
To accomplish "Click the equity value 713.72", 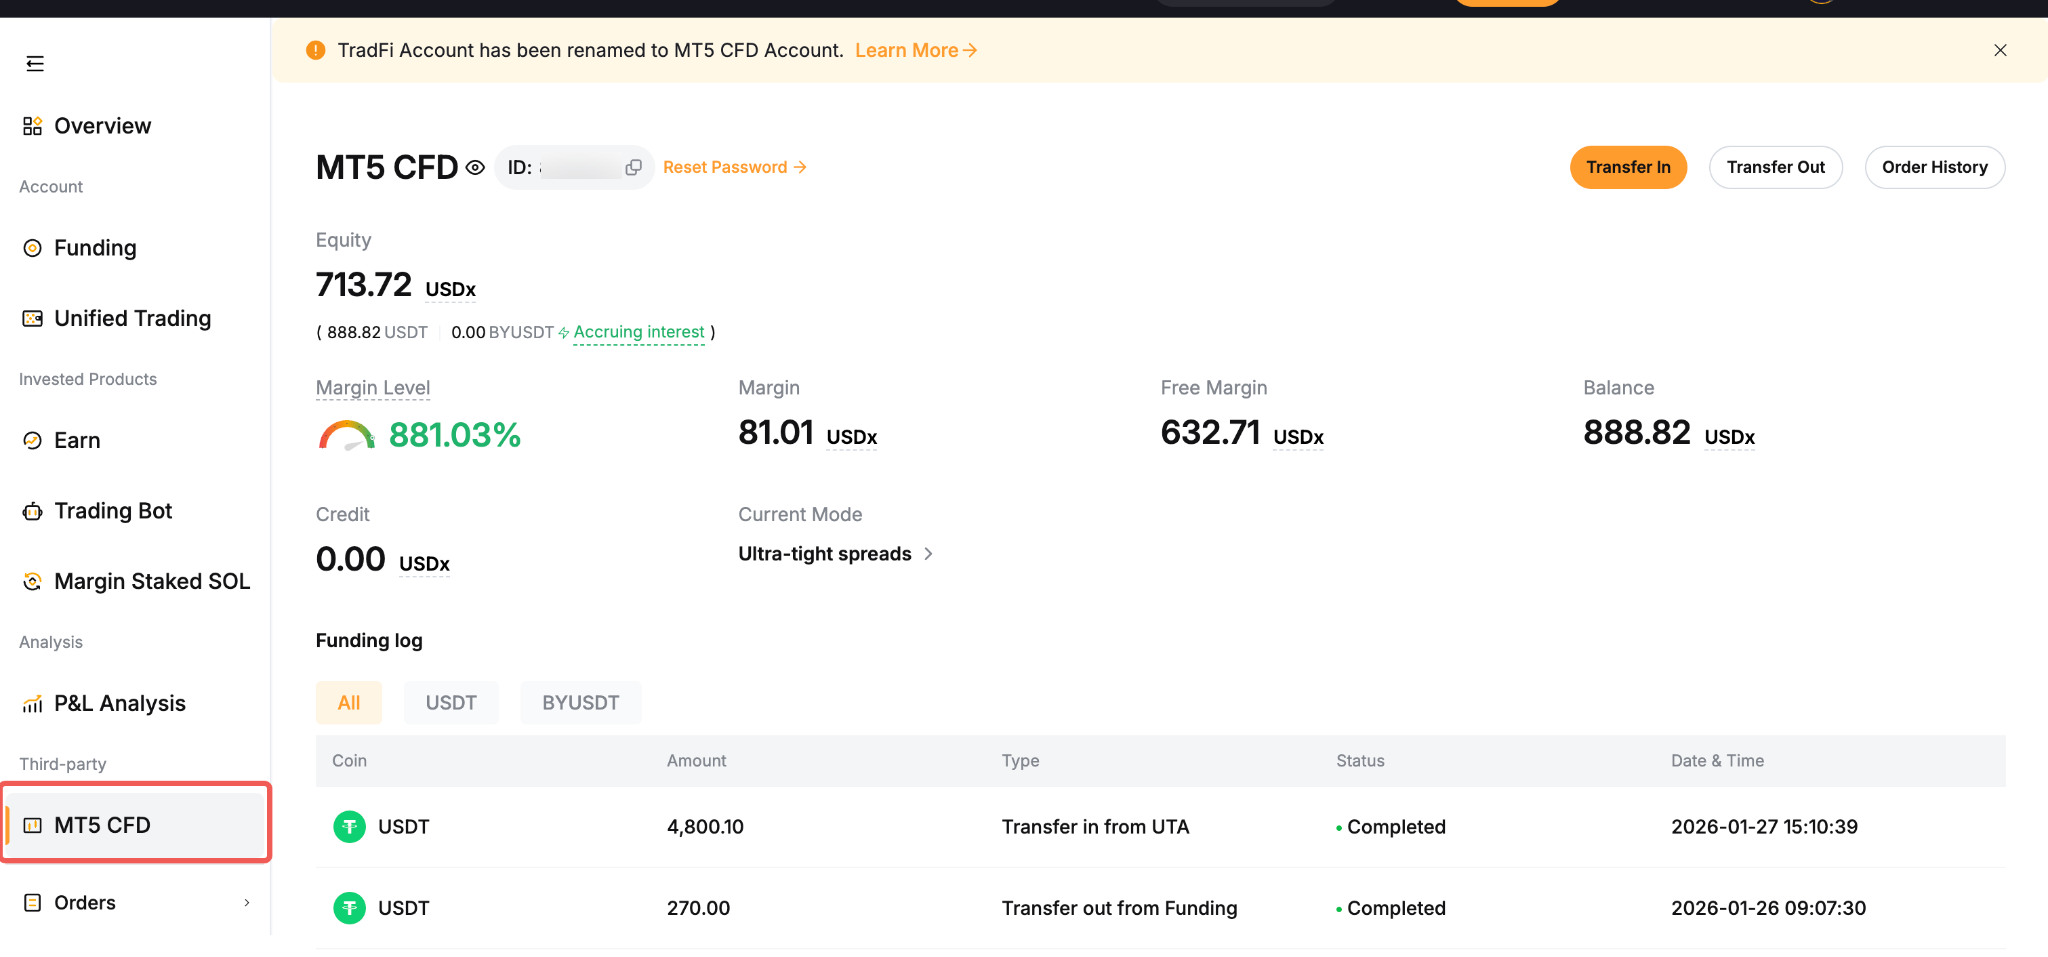I will click(364, 285).
